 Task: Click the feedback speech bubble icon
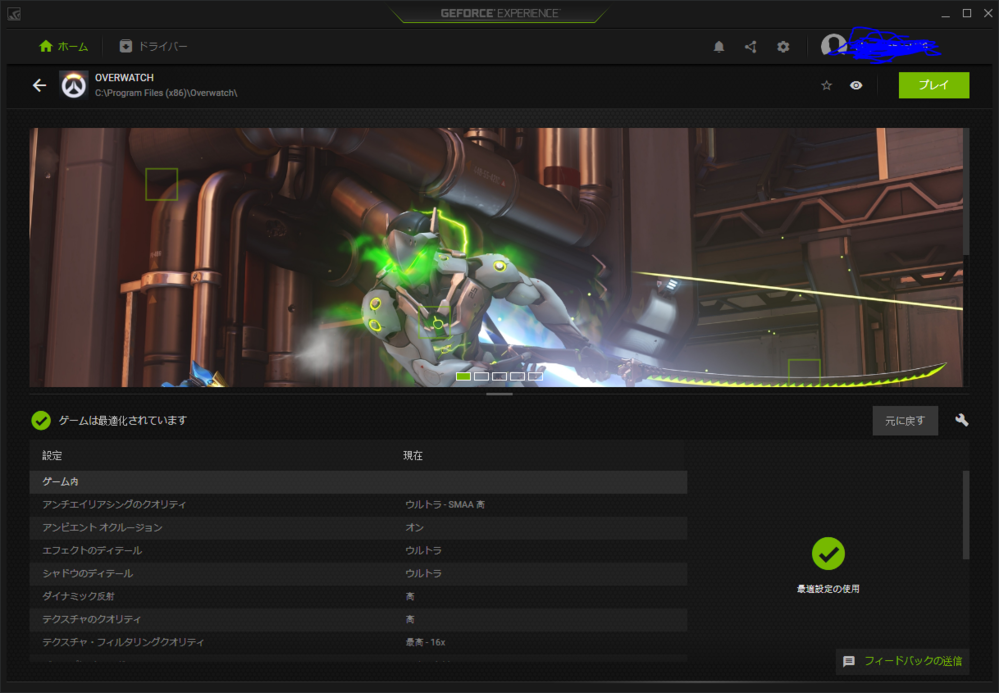tap(849, 661)
